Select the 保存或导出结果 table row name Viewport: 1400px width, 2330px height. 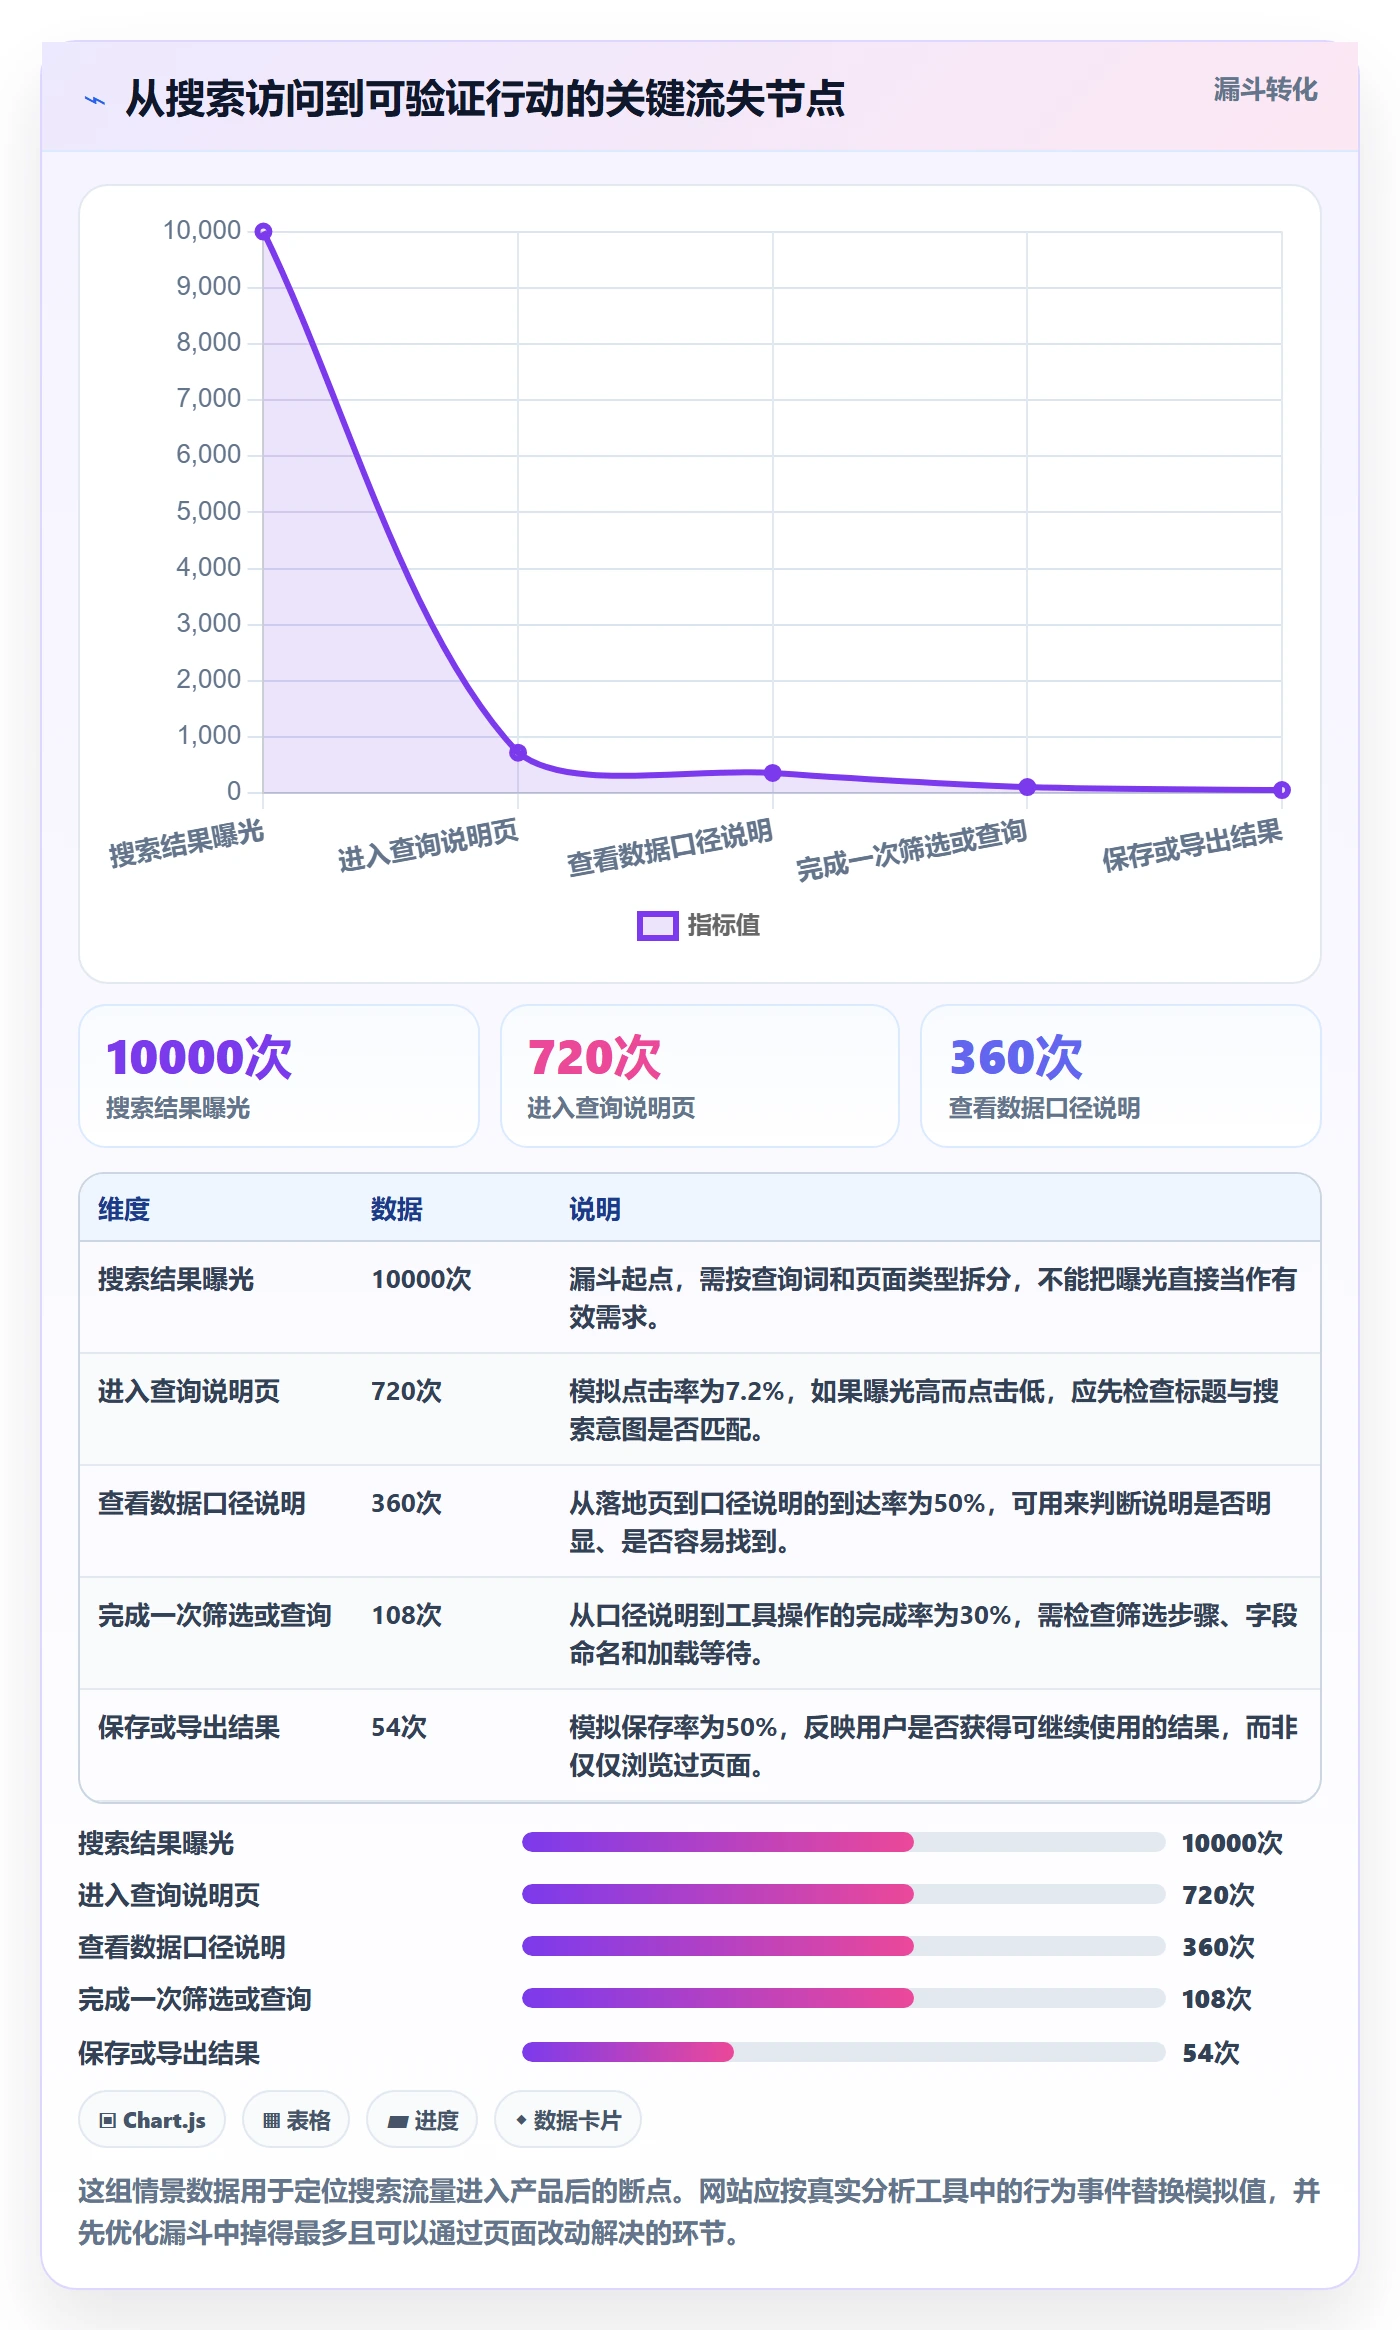189,1727
